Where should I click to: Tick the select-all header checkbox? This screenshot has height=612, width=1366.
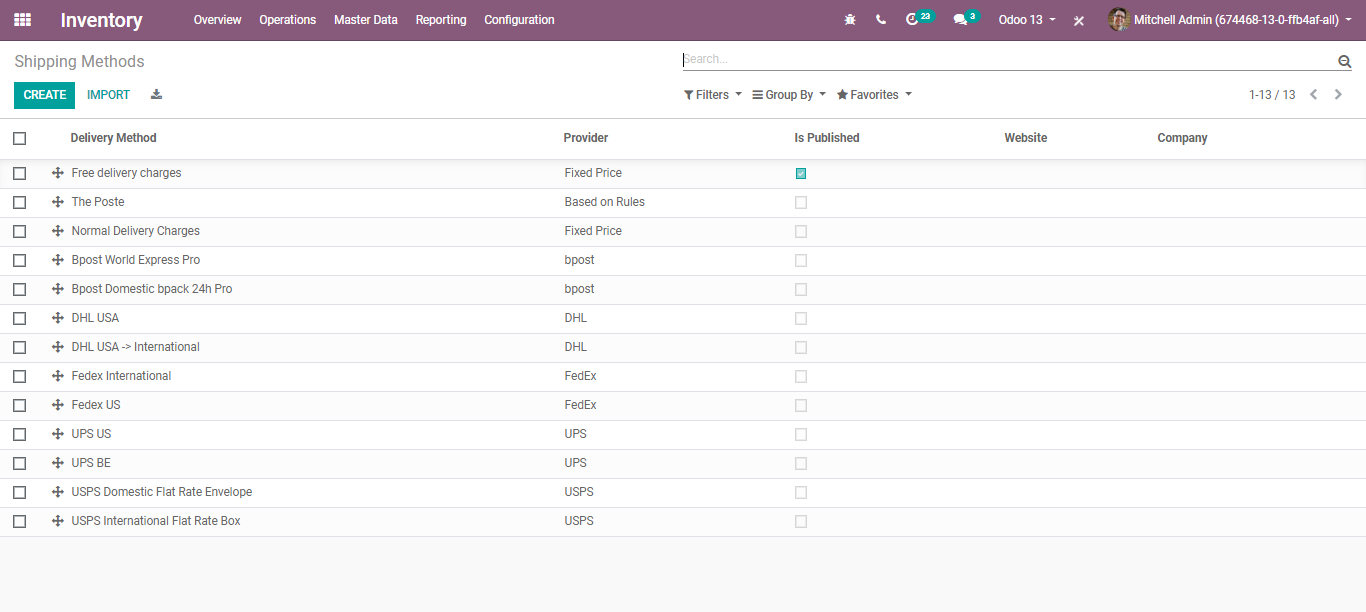coord(19,138)
